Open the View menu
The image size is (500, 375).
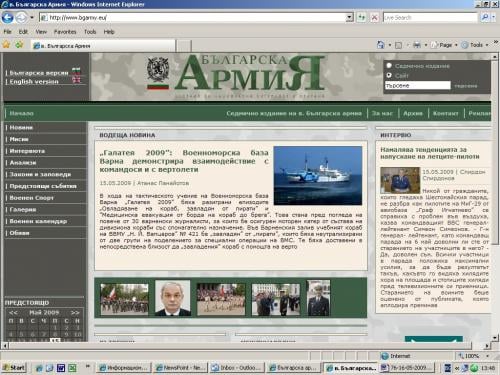click(41, 32)
